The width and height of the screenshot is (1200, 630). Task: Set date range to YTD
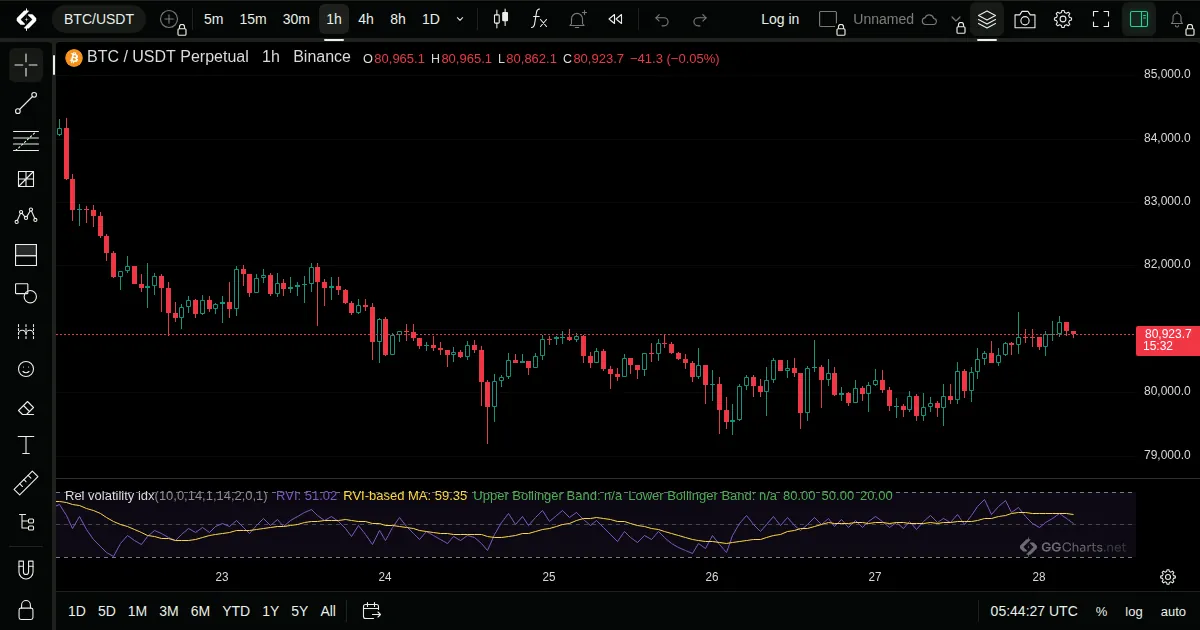tap(236, 611)
